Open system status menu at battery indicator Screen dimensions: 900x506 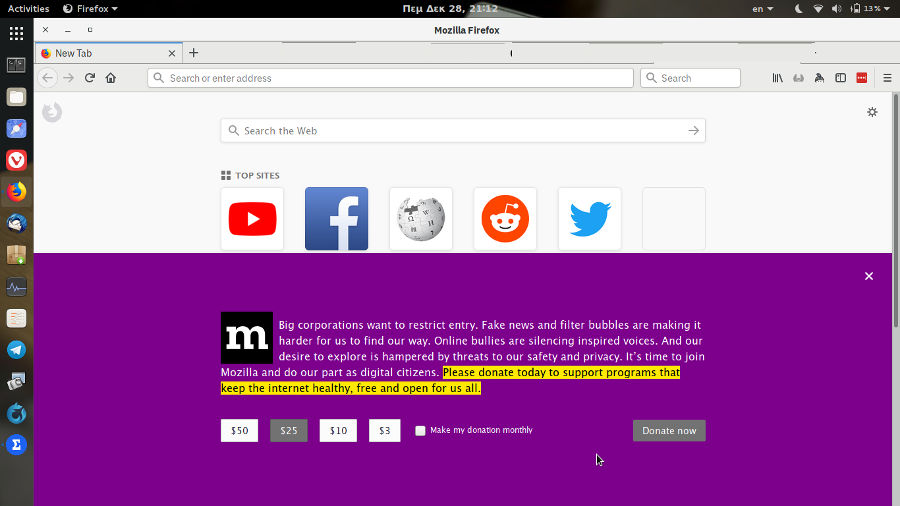pyautogui.click(x=869, y=9)
